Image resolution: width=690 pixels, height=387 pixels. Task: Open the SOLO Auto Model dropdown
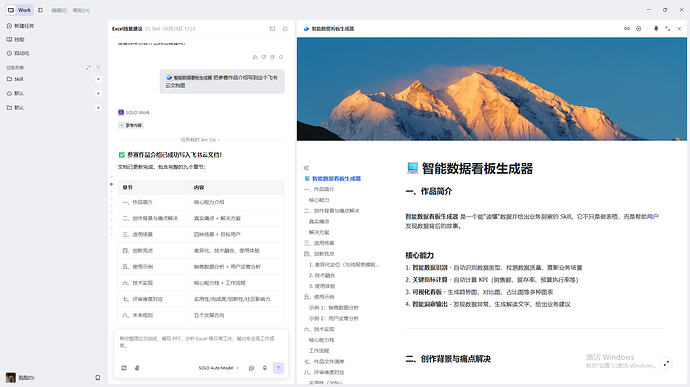pos(219,368)
